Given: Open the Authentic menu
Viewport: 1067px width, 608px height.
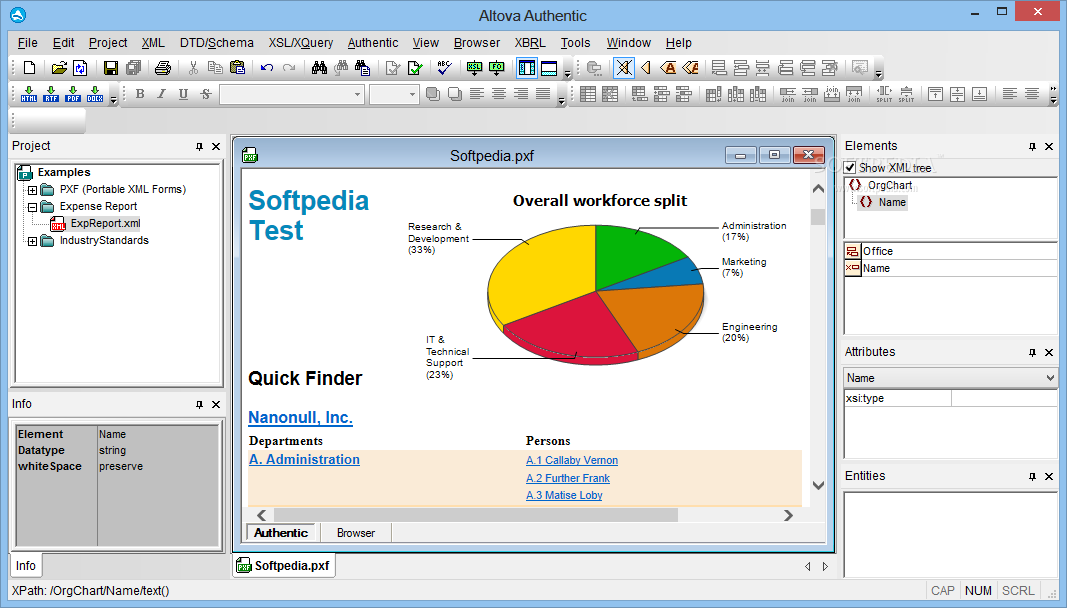Looking at the screenshot, I should tap(373, 43).
